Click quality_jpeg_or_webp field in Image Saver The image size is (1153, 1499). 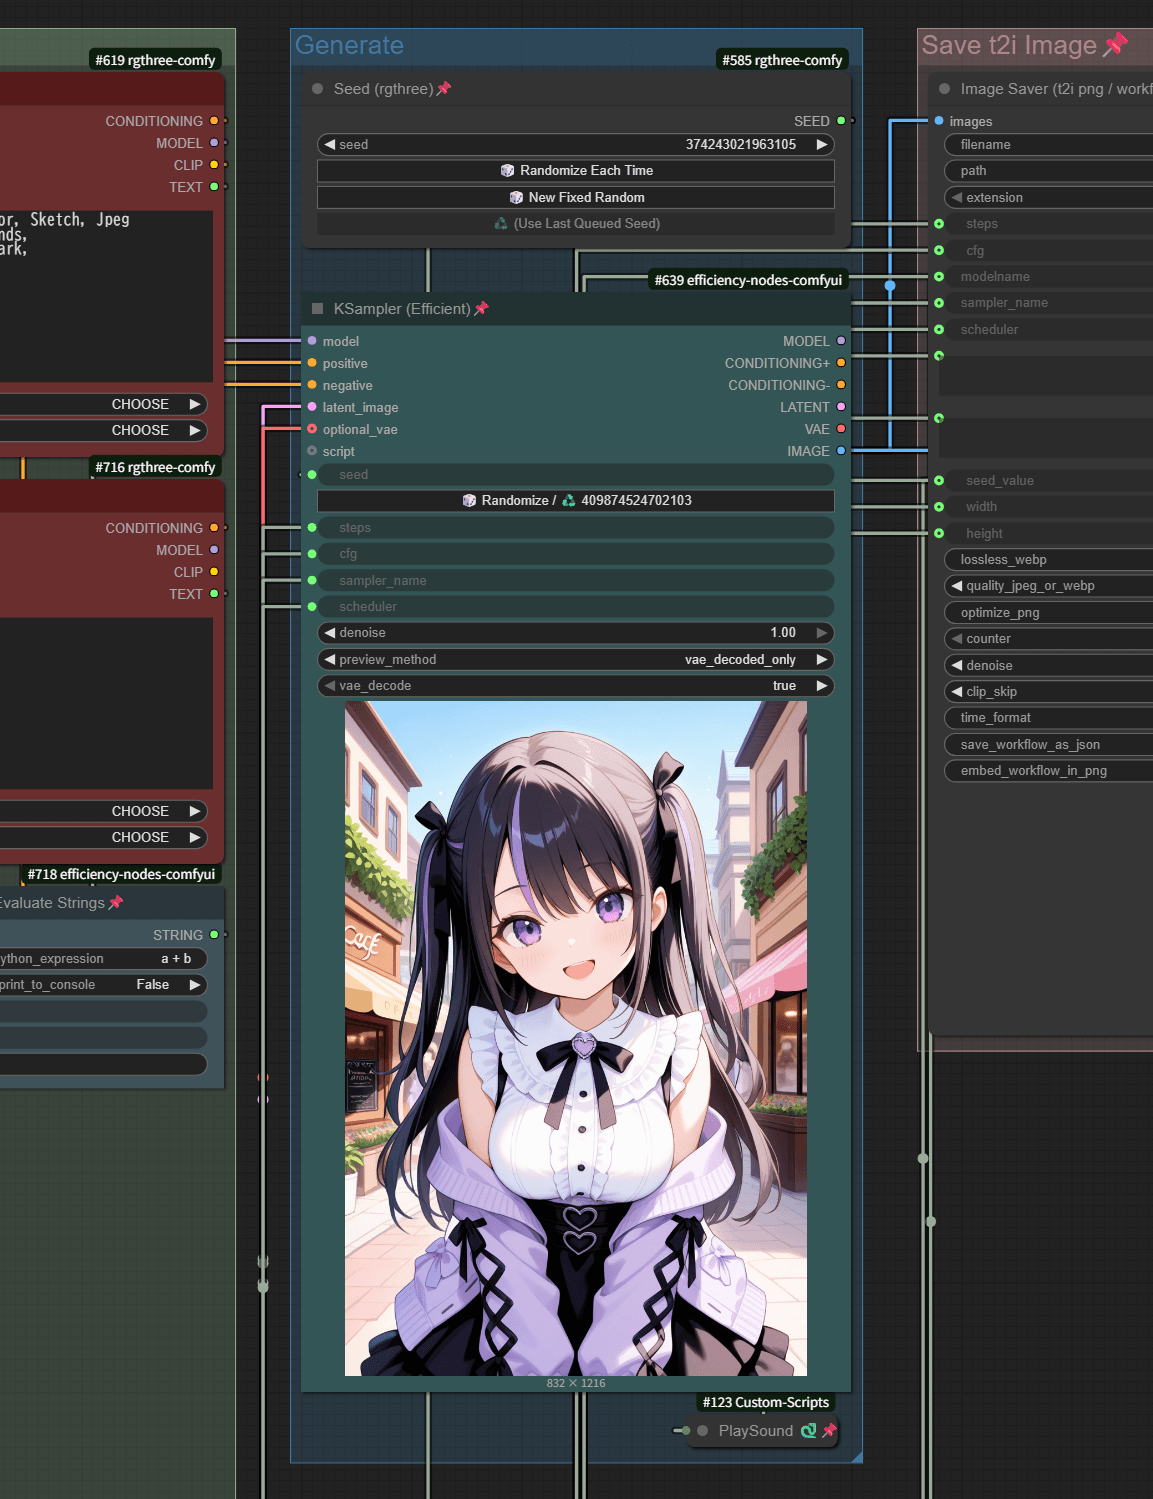1048,586
